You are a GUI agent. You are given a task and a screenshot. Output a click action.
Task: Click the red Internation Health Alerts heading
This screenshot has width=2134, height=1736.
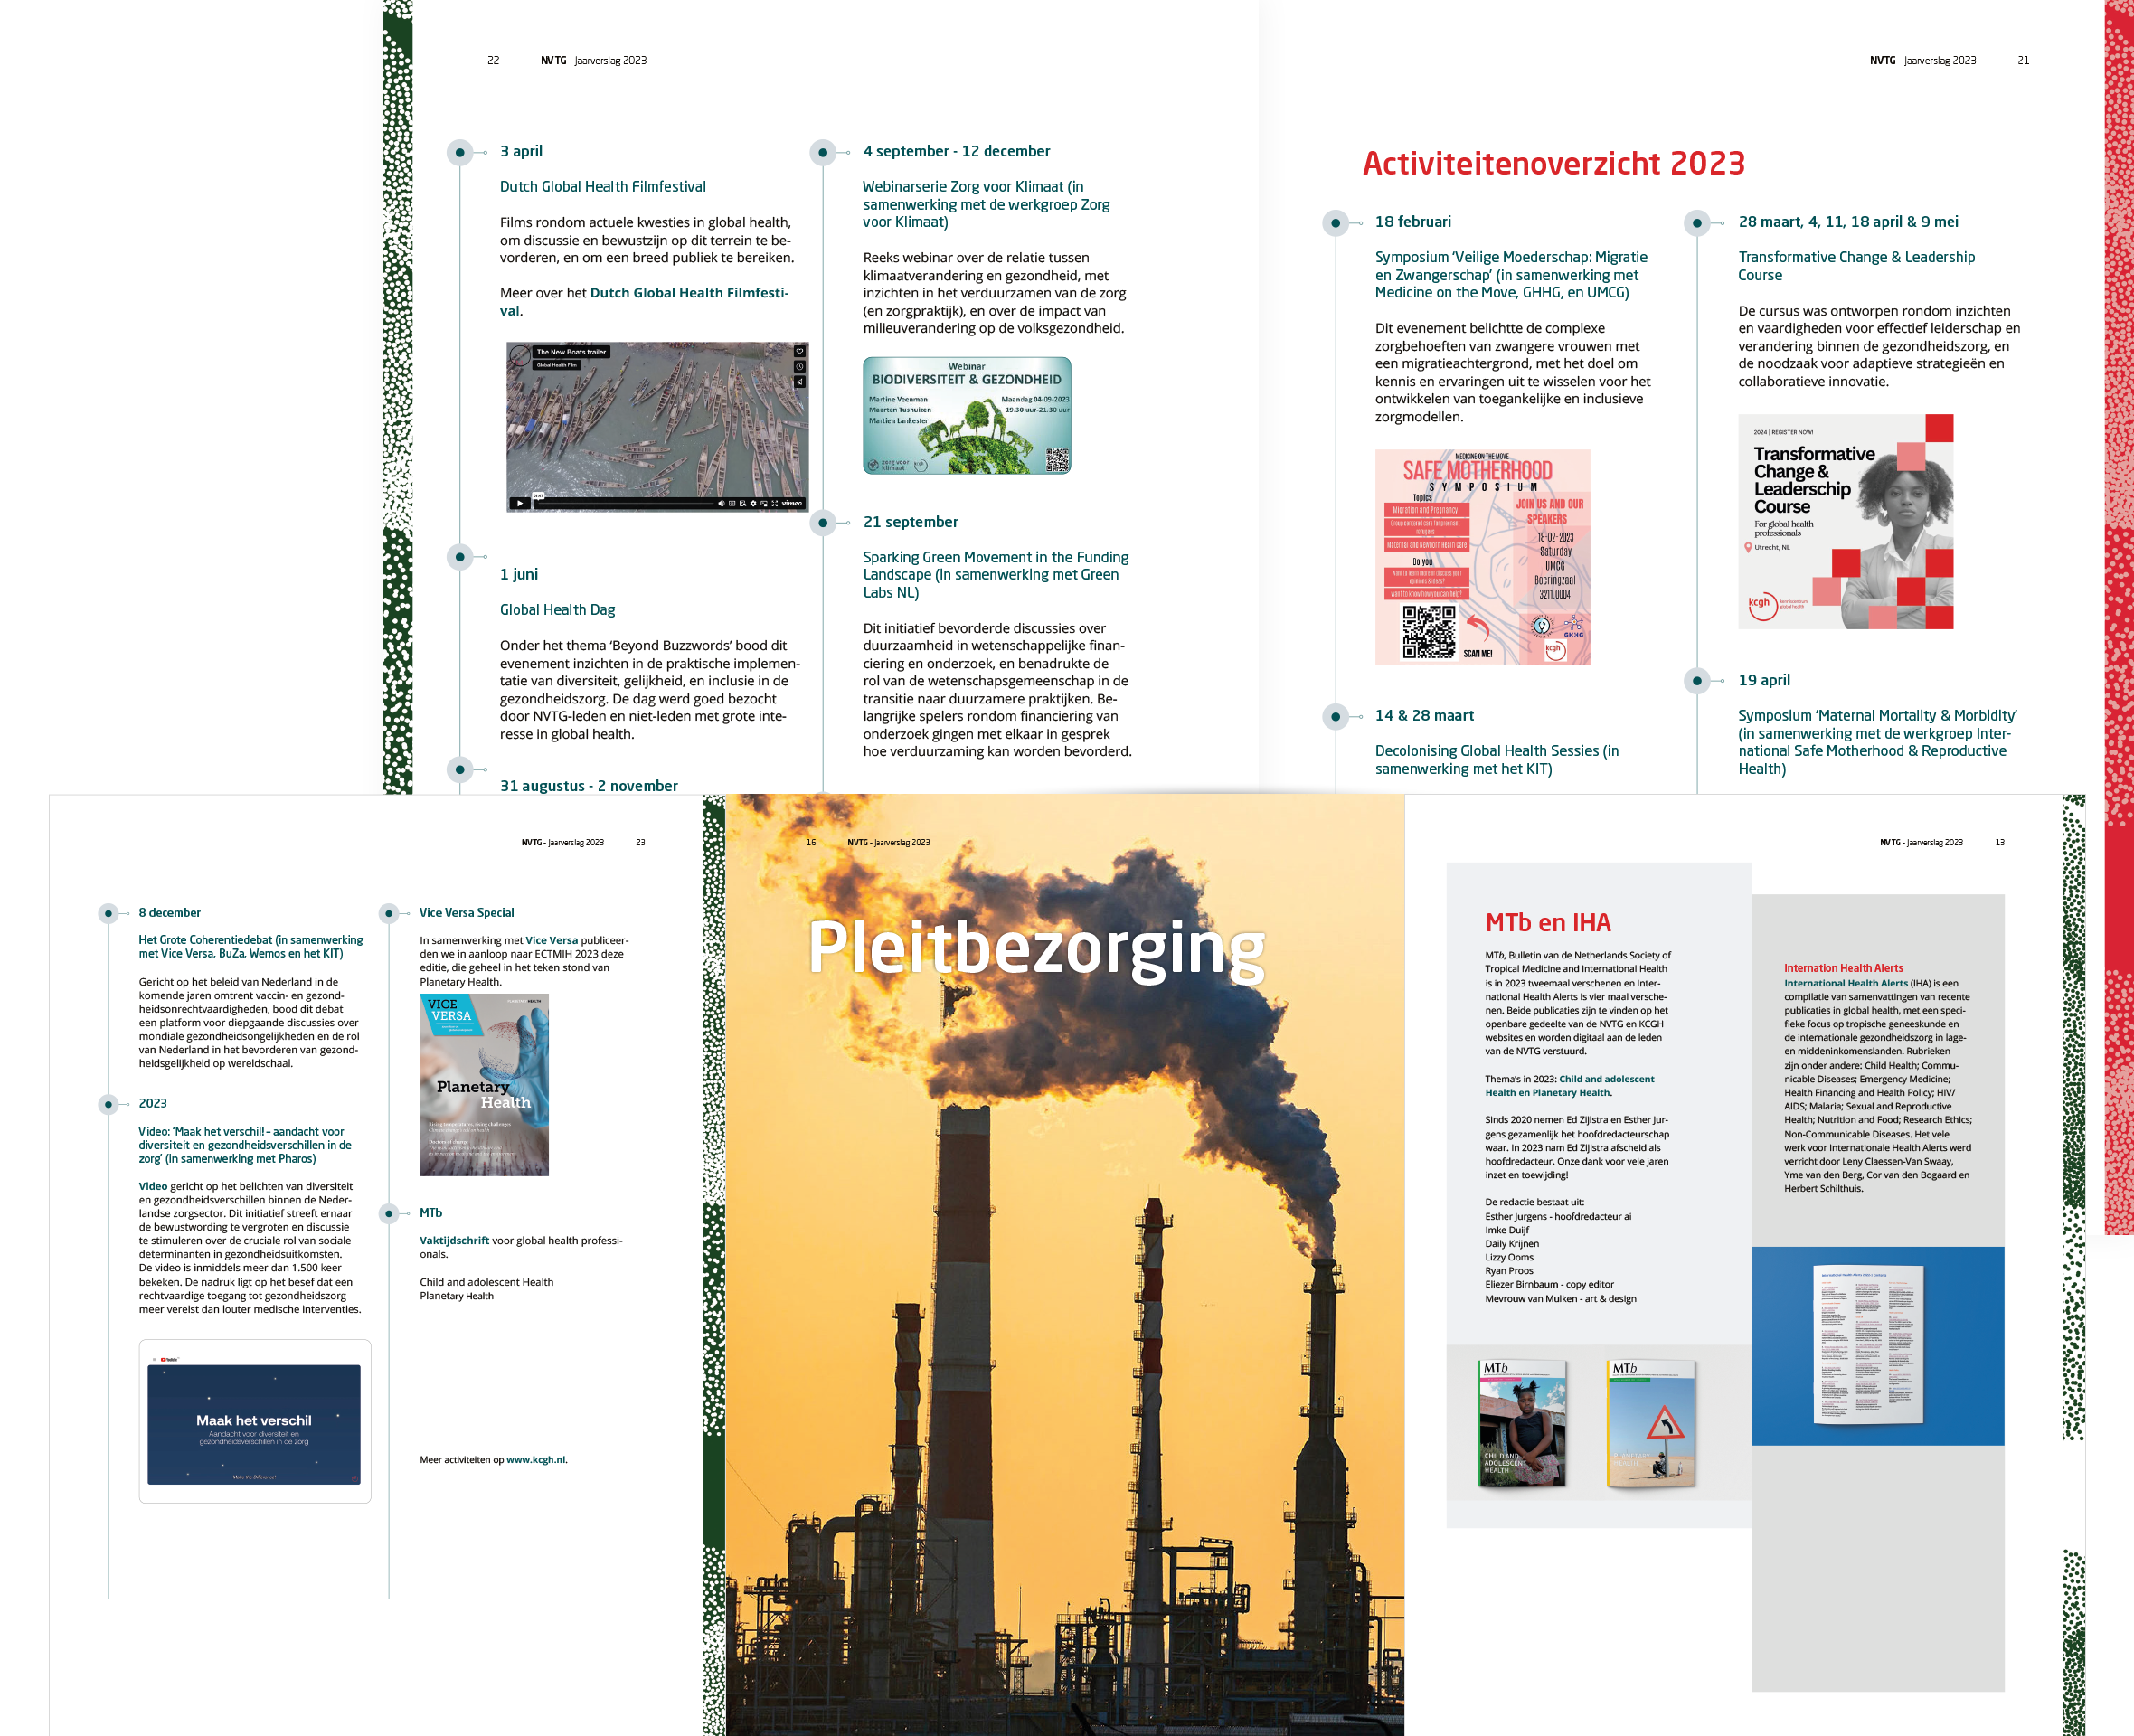(x=1844, y=968)
